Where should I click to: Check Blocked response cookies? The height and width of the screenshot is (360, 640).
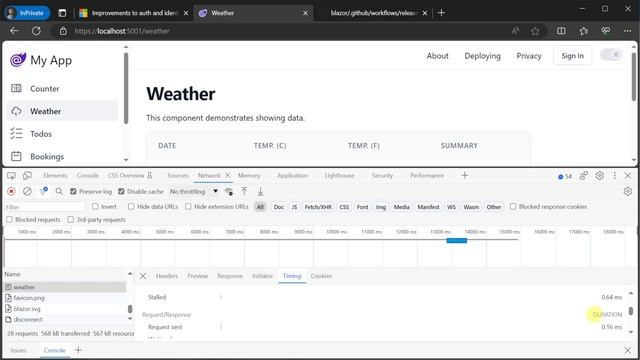click(513, 207)
